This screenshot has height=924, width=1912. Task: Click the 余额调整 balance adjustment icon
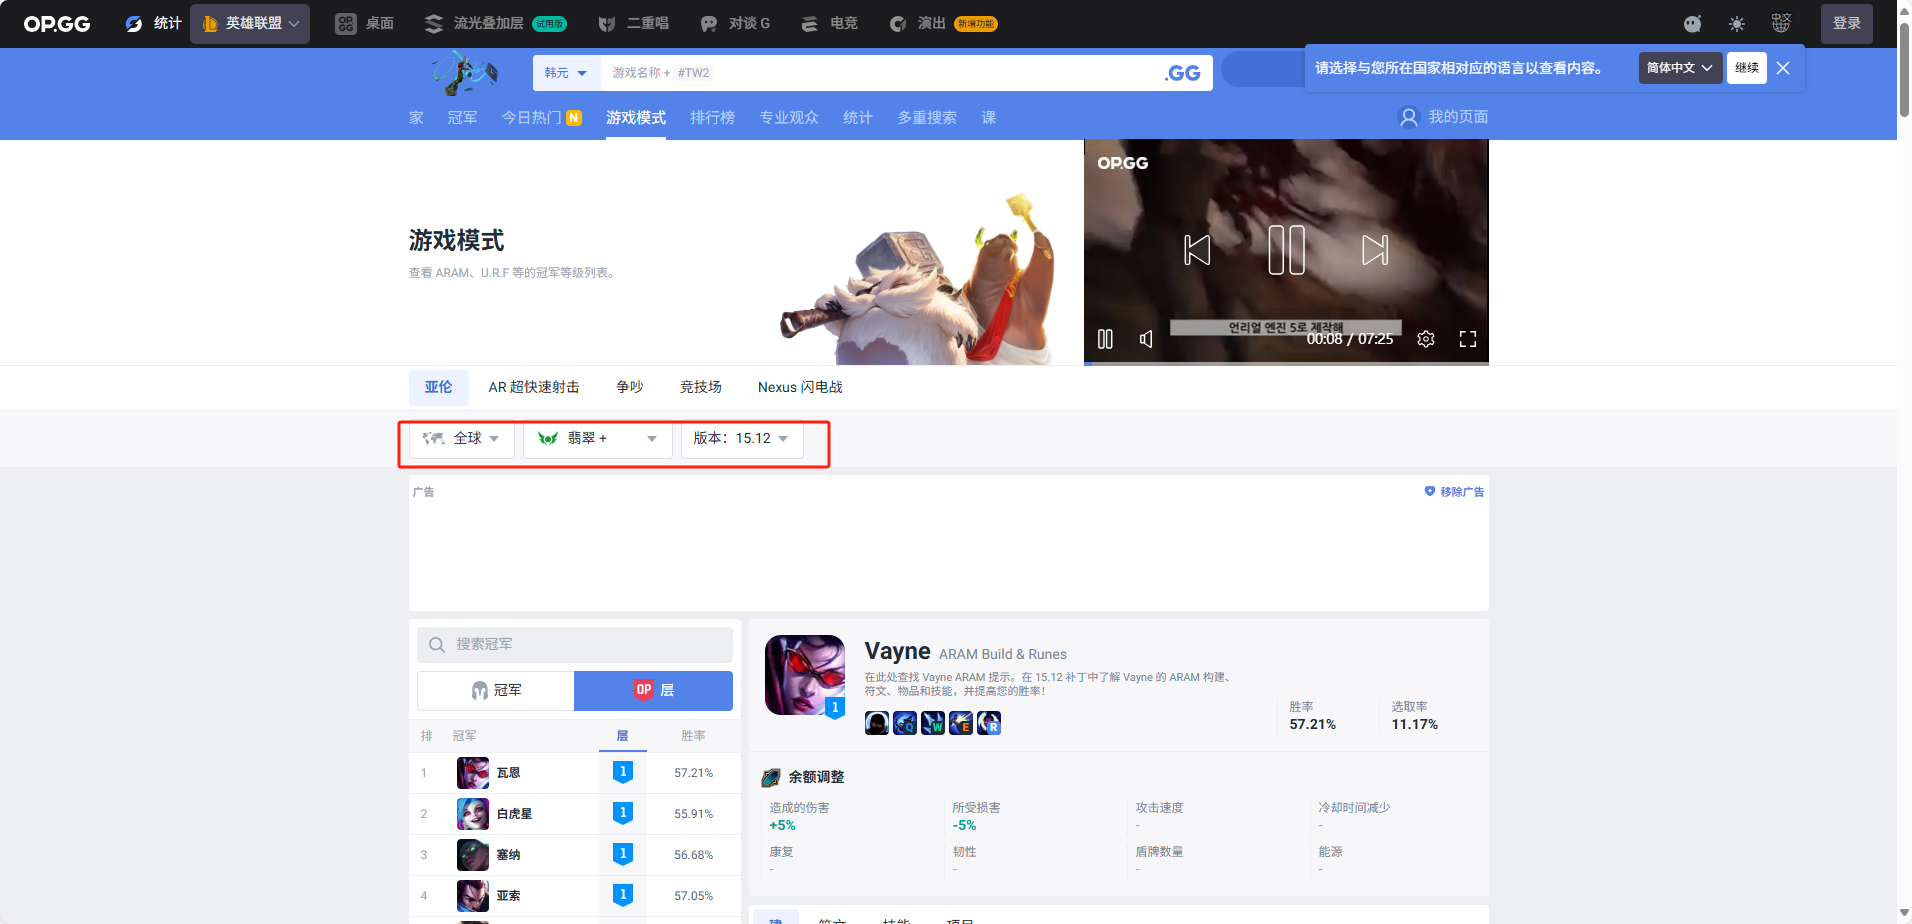(771, 778)
